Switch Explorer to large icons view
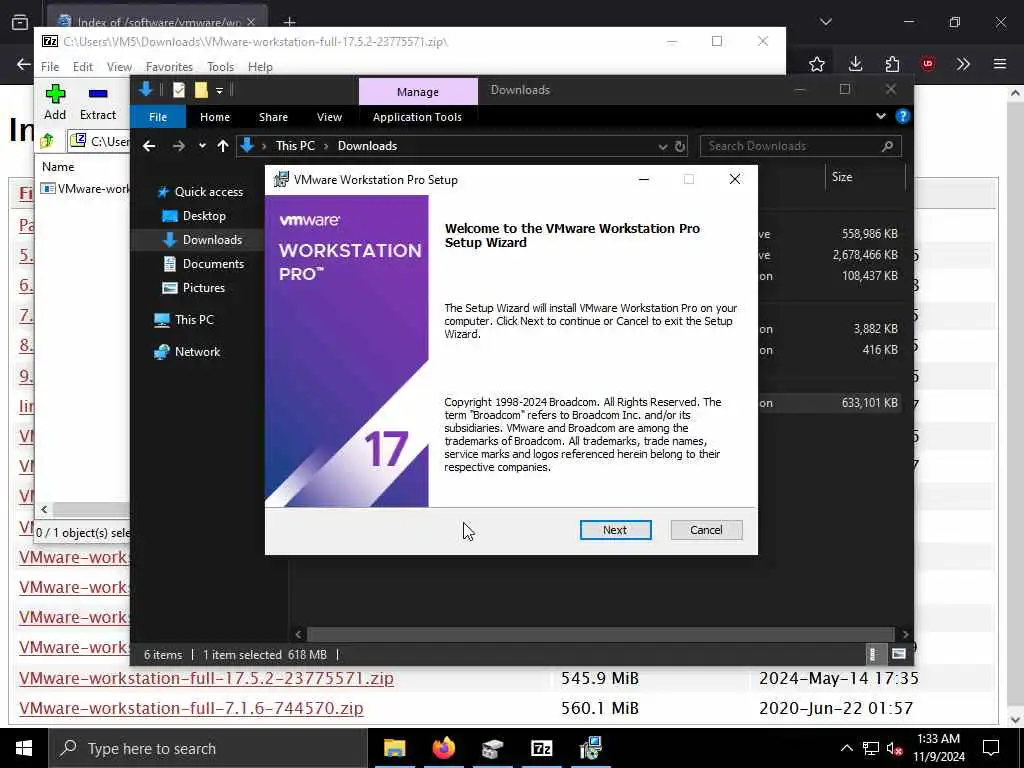1024x768 pixels. coord(899,654)
